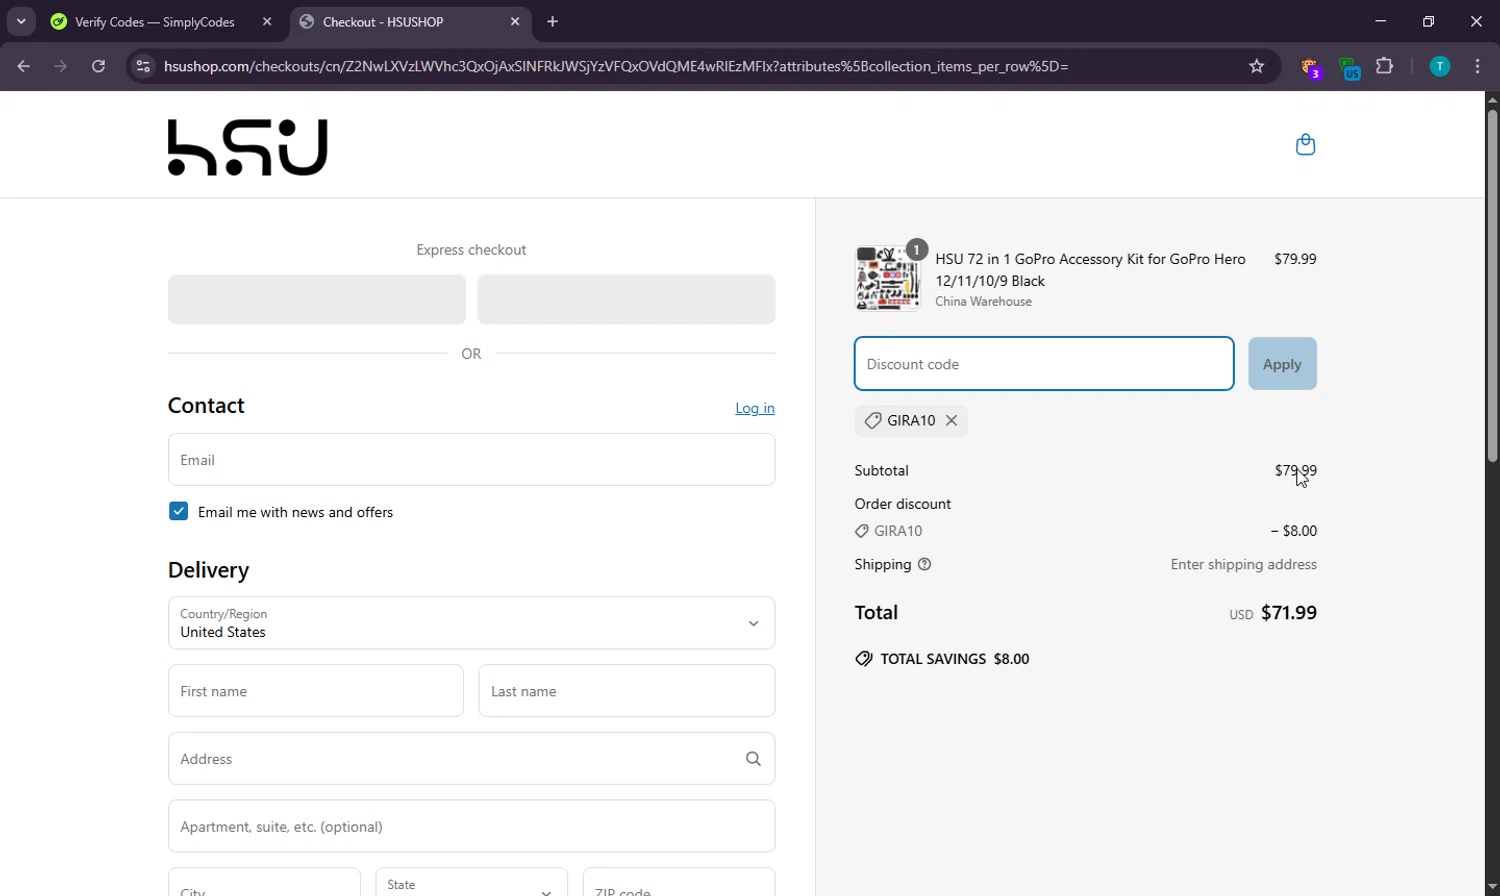Click the HSU 72 in 1 product title

(1090, 270)
